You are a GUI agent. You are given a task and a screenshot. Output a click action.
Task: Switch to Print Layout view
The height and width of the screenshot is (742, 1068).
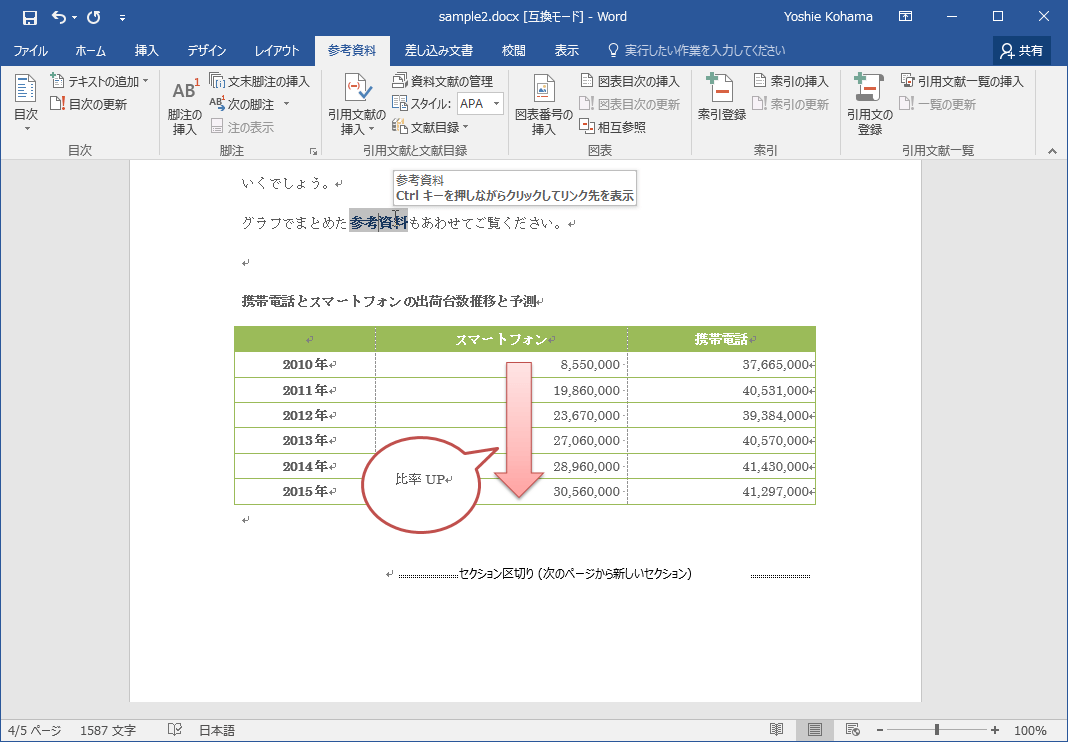pyautogui.click(x=815, y=730)
